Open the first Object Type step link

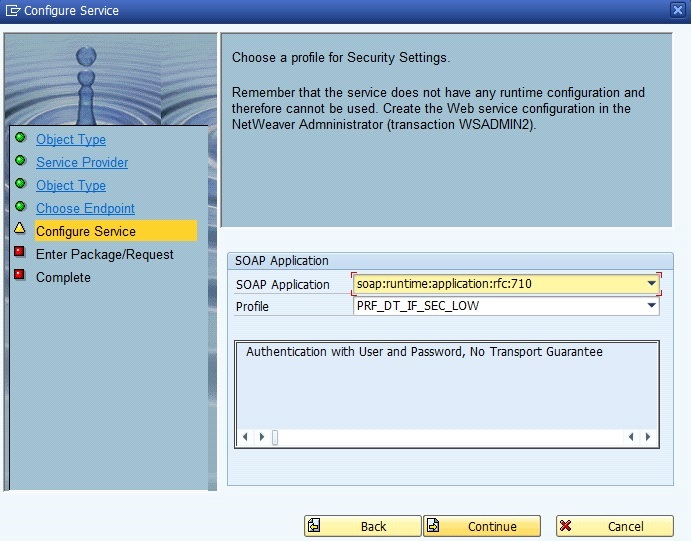tap(70, 140)
